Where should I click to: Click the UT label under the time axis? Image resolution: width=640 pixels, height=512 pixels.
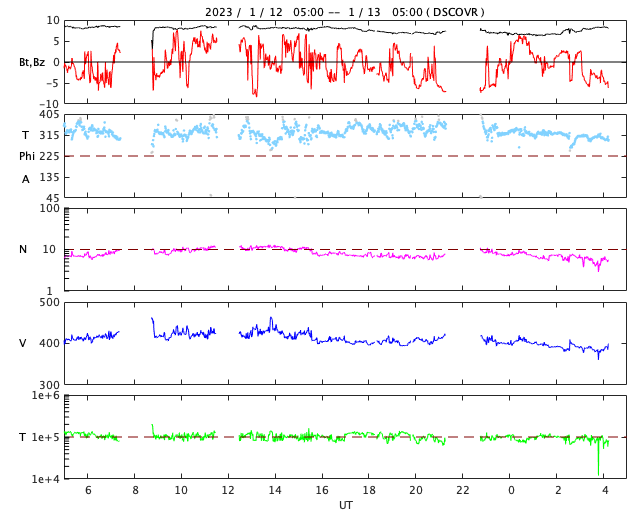pyautogui.click(x=345, y=505)
